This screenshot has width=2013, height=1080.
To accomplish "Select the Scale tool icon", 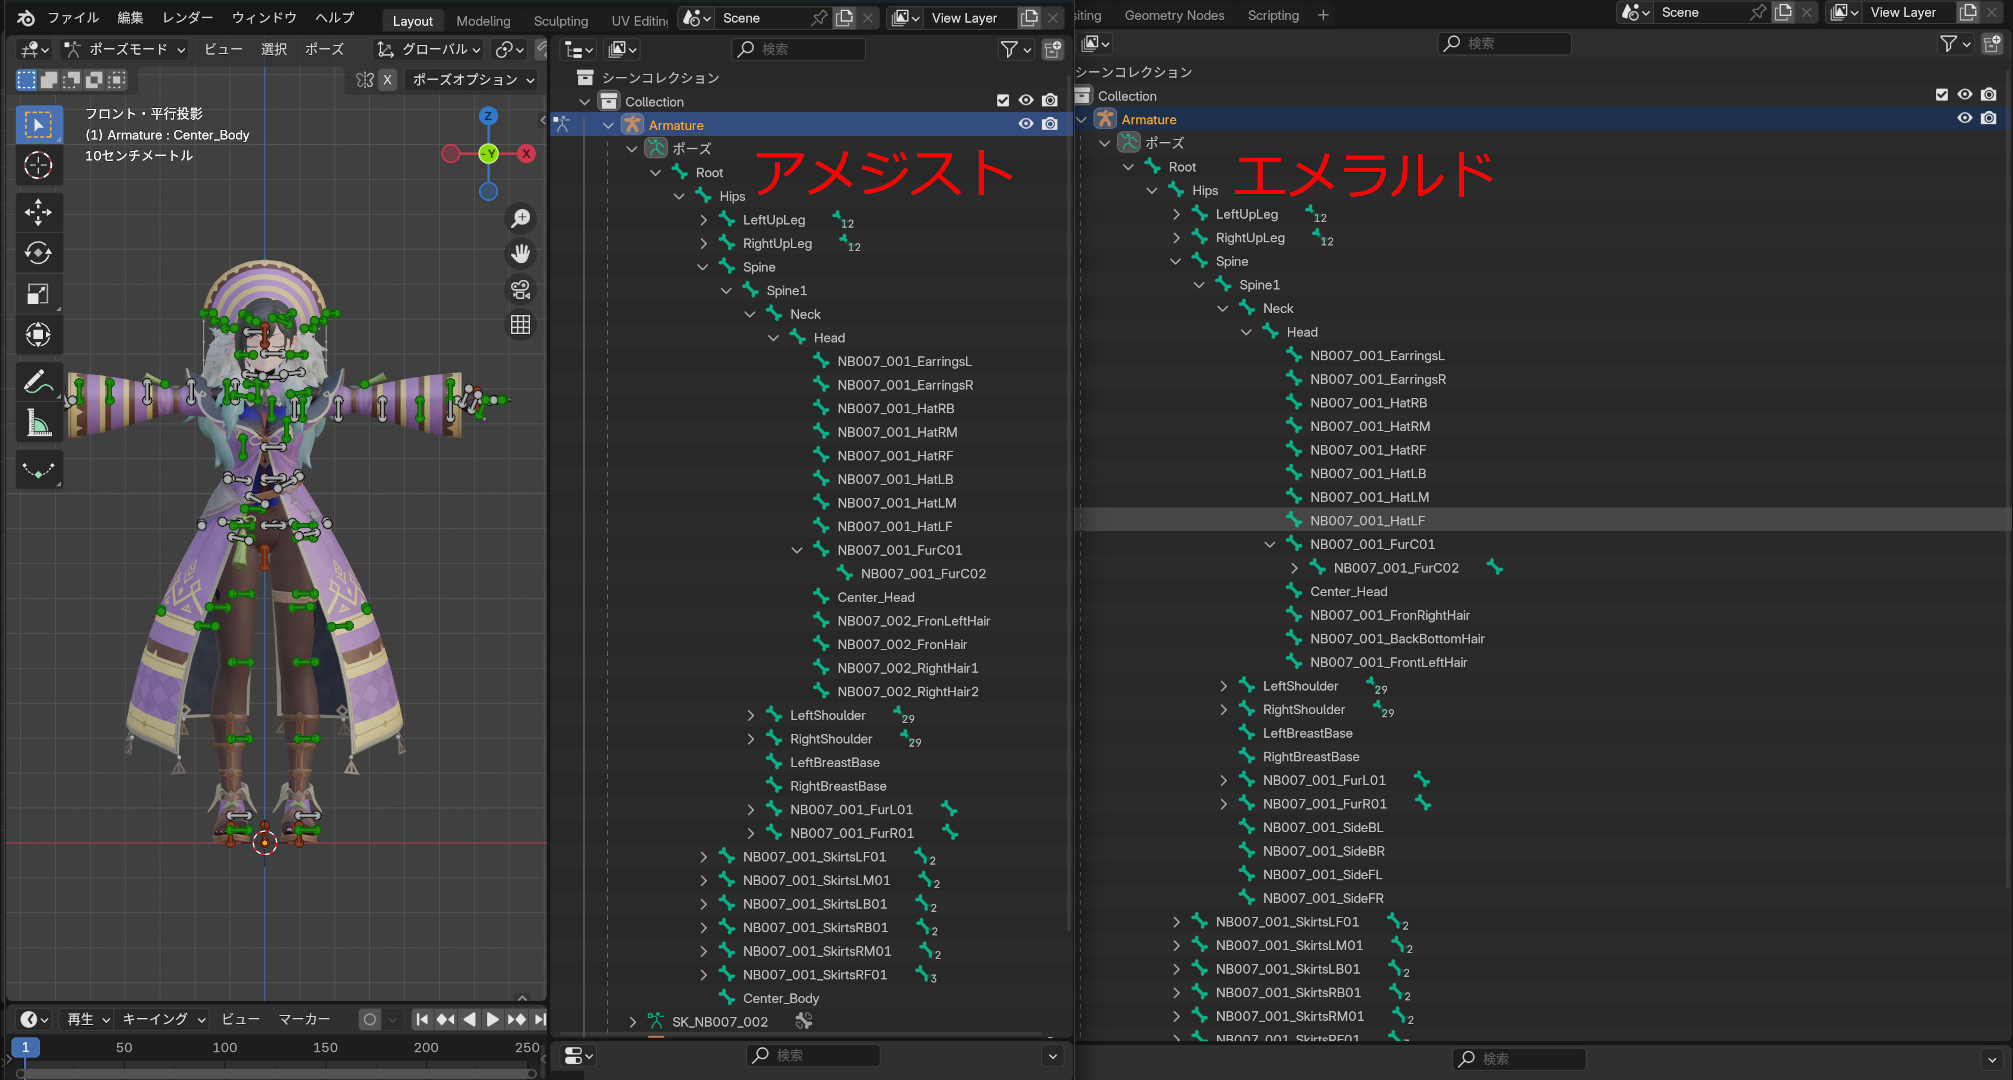I will [x=38, y=294].
